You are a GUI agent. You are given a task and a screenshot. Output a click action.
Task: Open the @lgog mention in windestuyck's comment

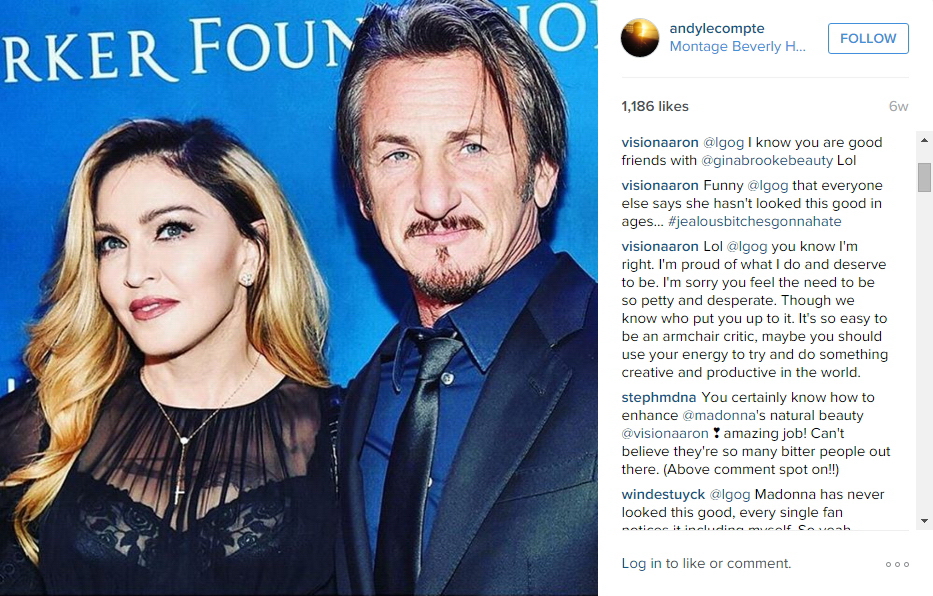[x=730, y=494]
